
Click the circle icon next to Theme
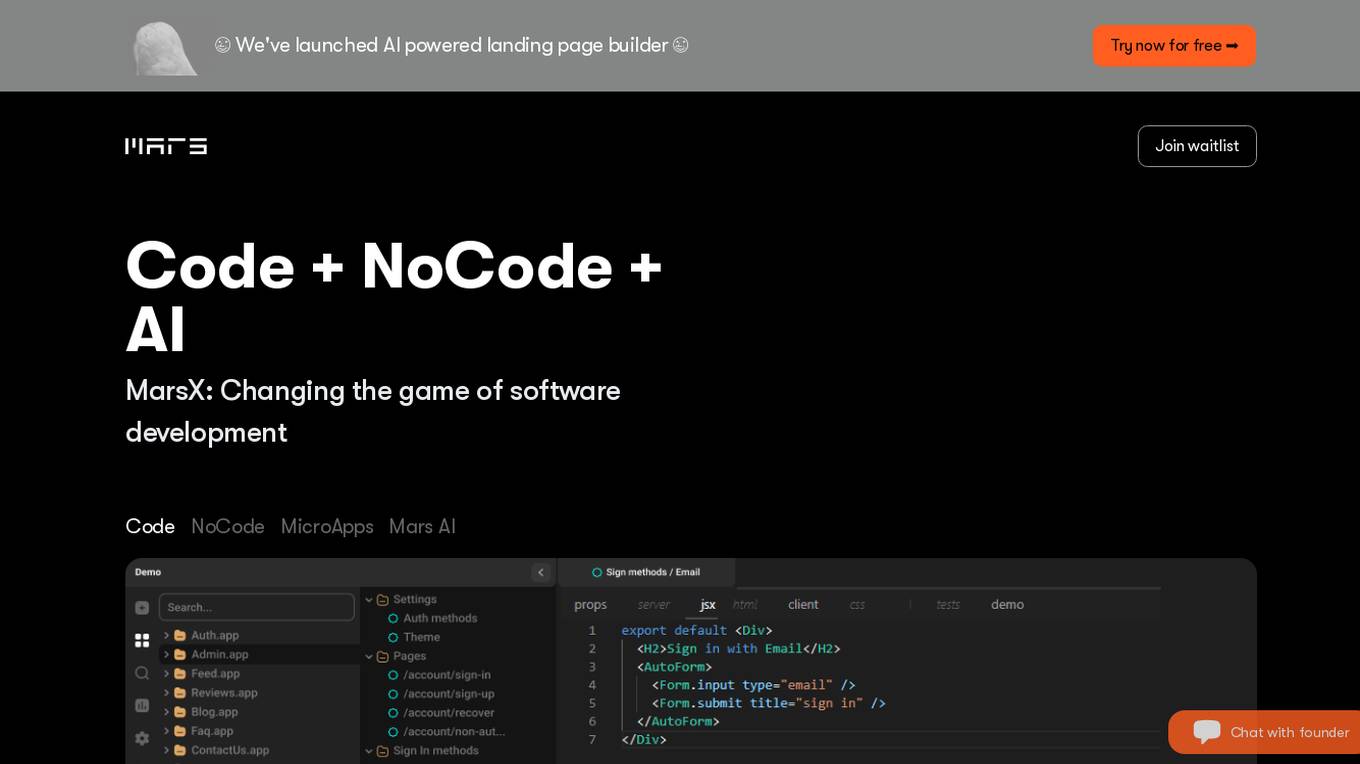click(393, 638)
